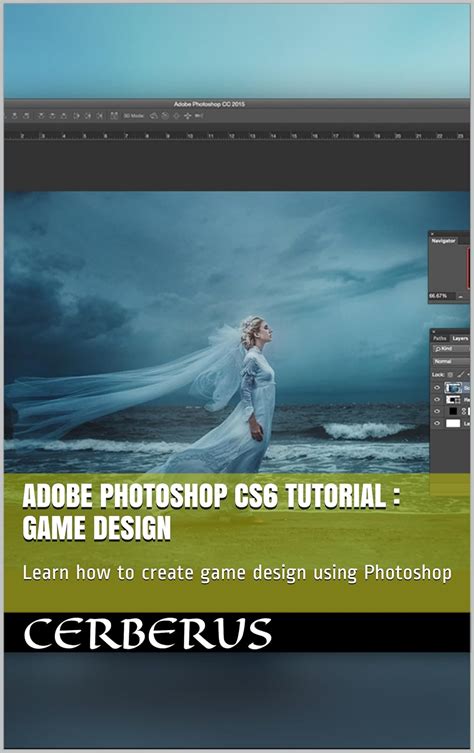Screen dimensions: 474x753
Task: Click the '3D Mode:' label in options bar
Action: pos(134,116)
